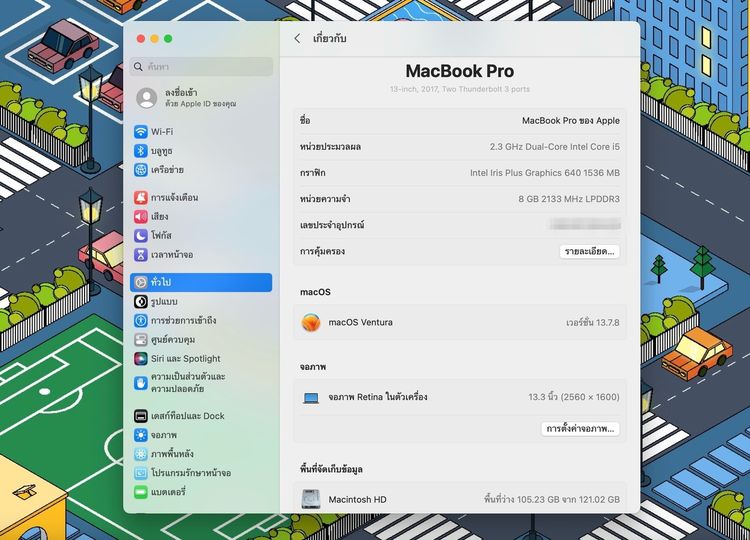Select 2.3 GHz Dual-Core Intel Core i5 text
Viewport: 750px width, 540px height.
[x=554, y=147]
